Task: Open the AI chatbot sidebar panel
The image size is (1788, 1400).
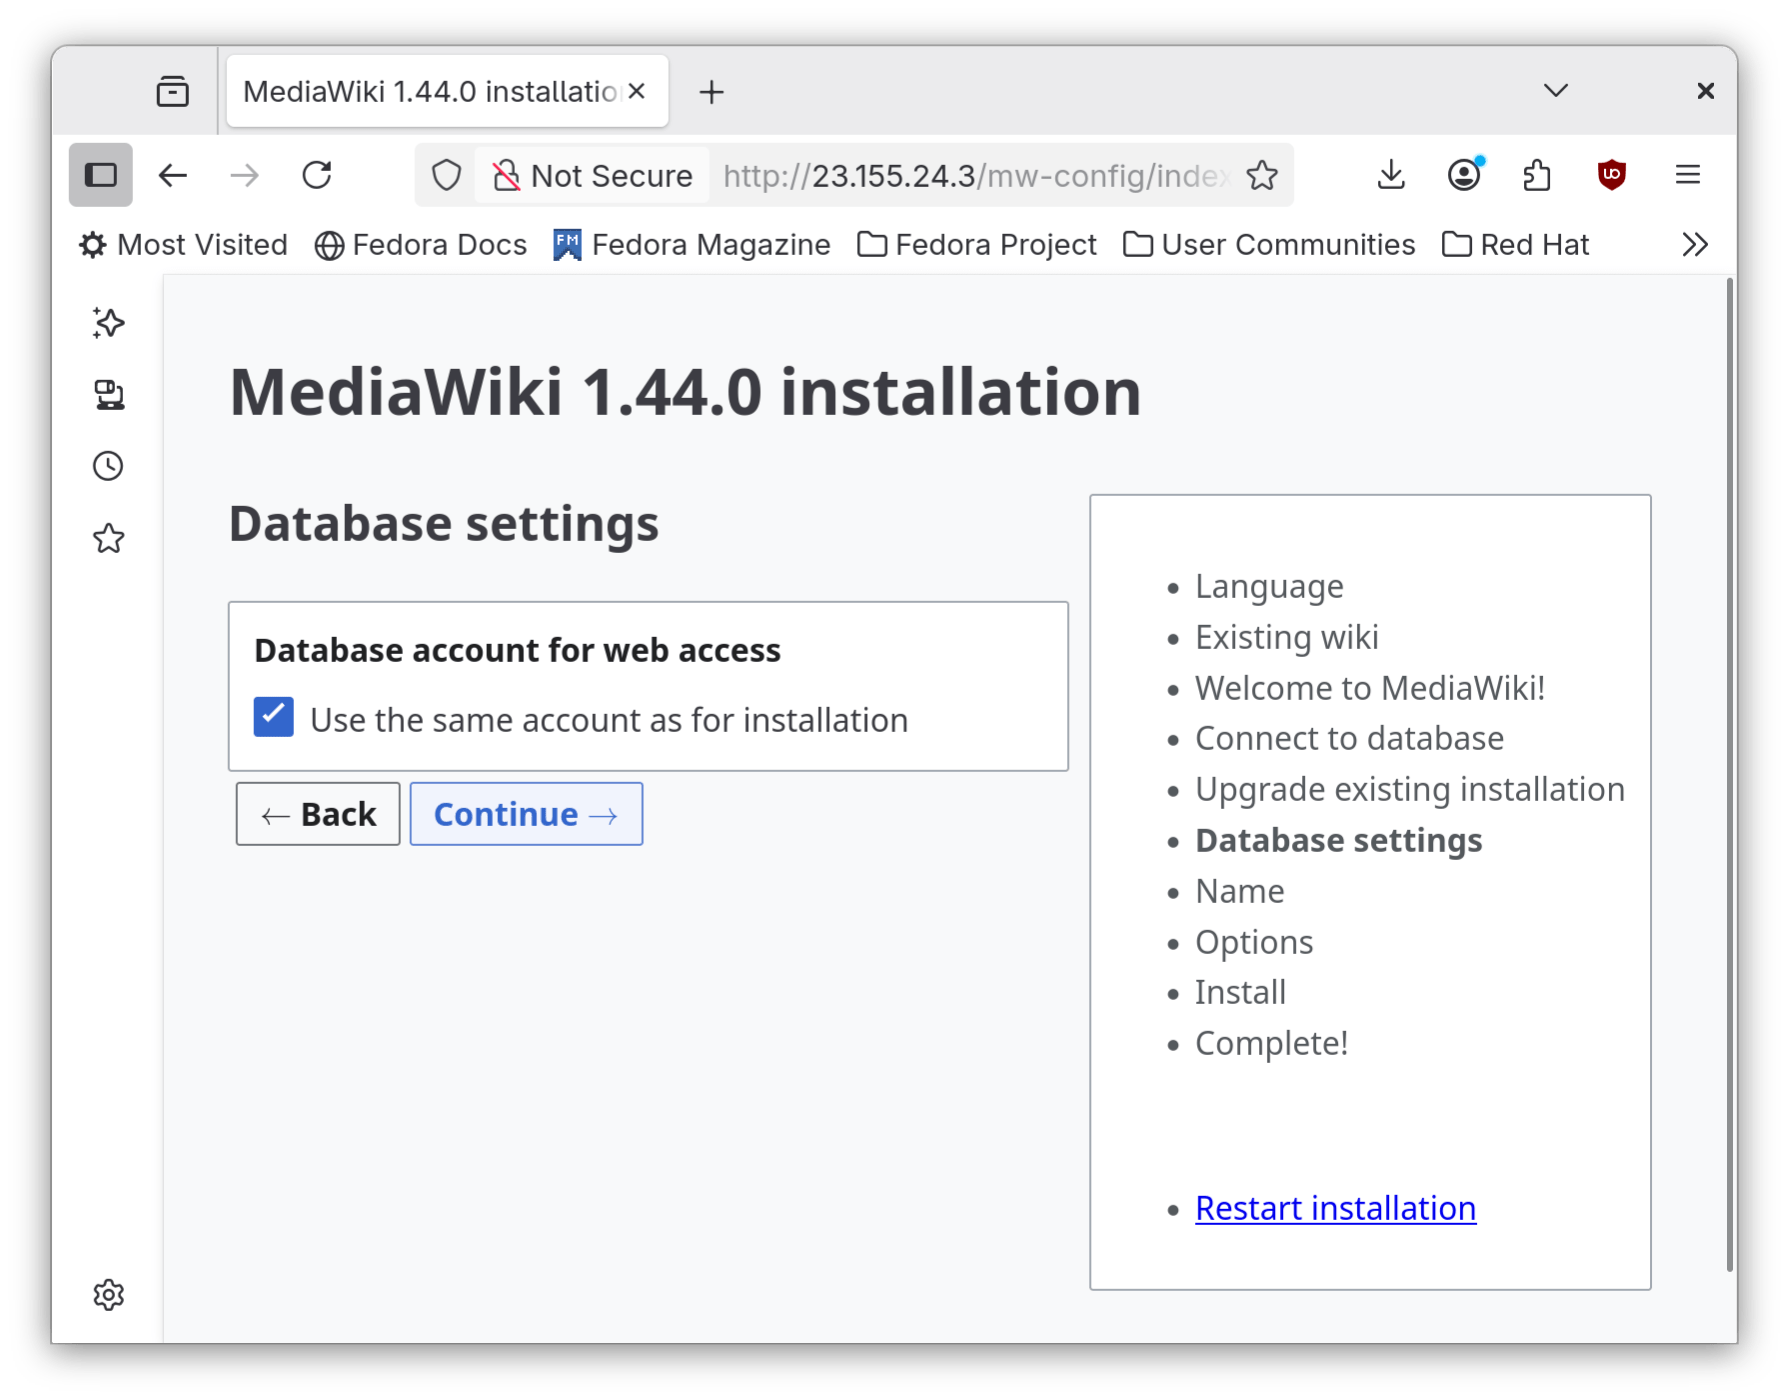Action: coord(107,323)
